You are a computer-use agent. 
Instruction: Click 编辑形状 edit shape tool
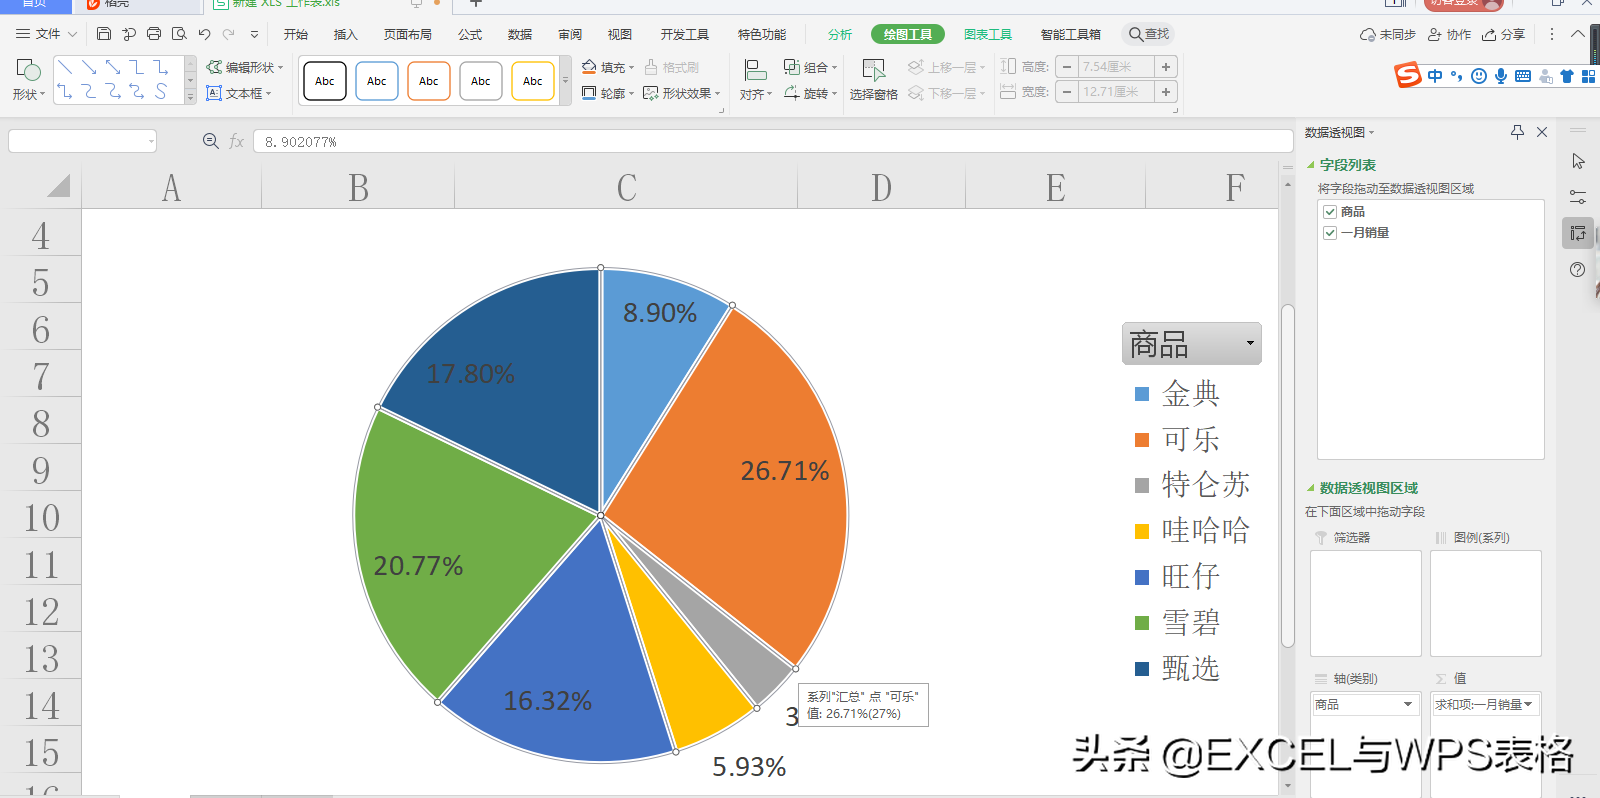(x=245, y=67)
